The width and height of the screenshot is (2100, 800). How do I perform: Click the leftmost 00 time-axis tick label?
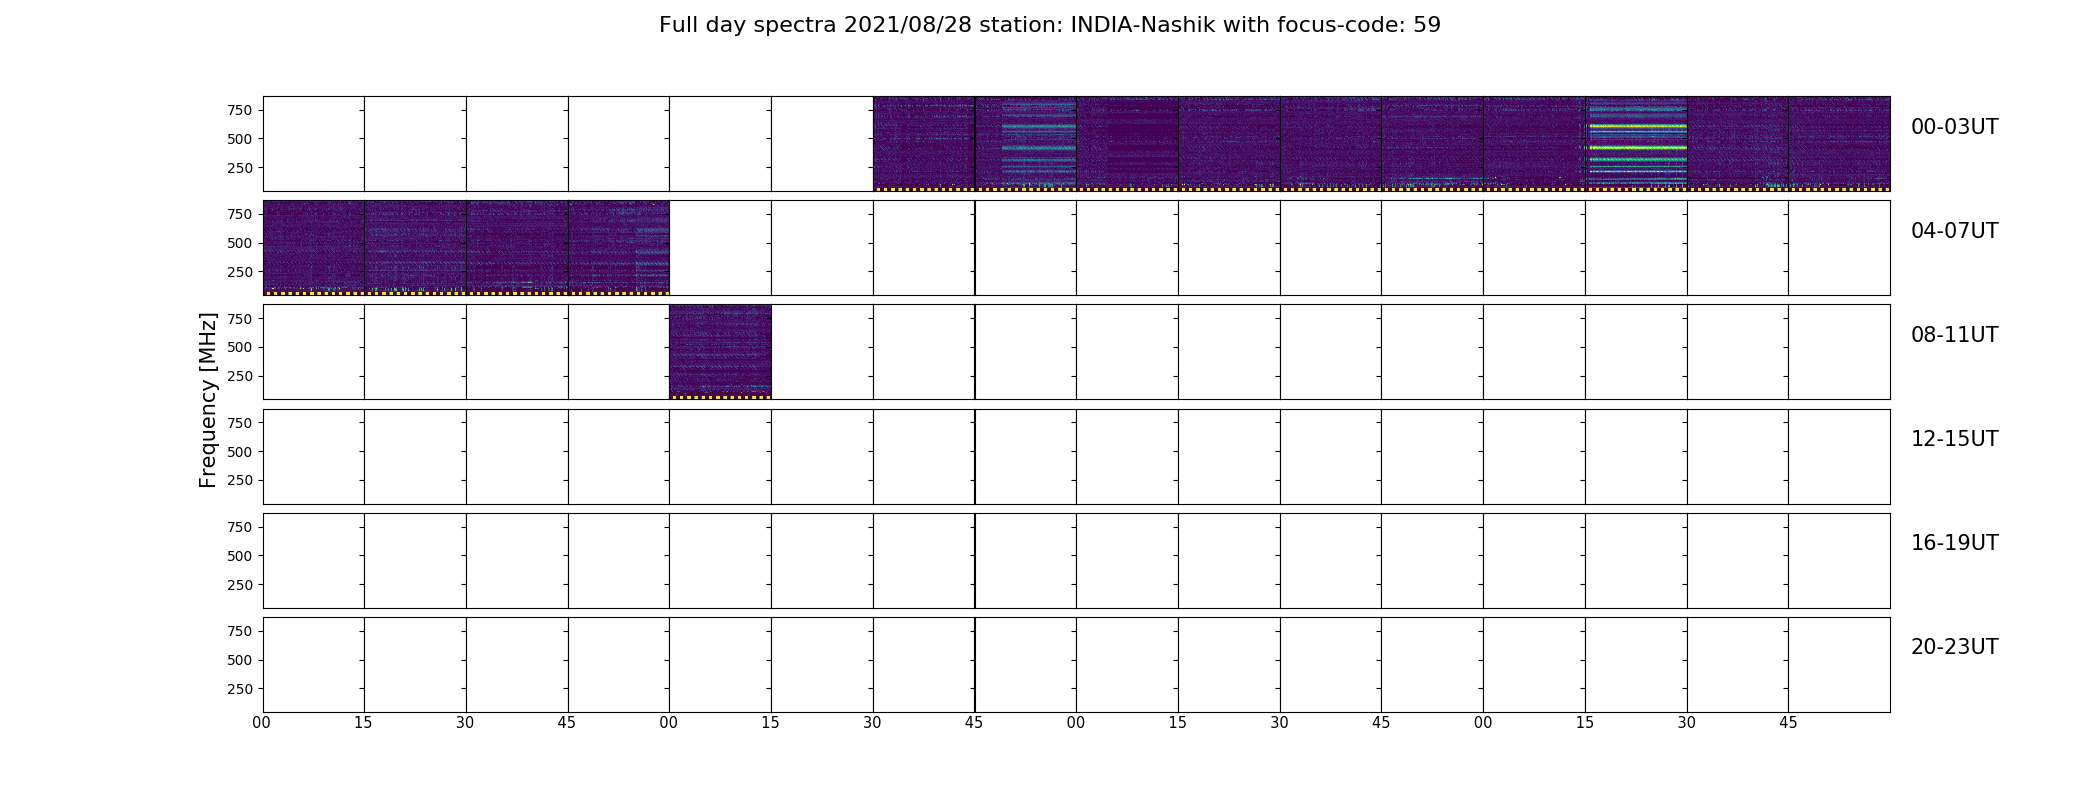coord(262,723)
